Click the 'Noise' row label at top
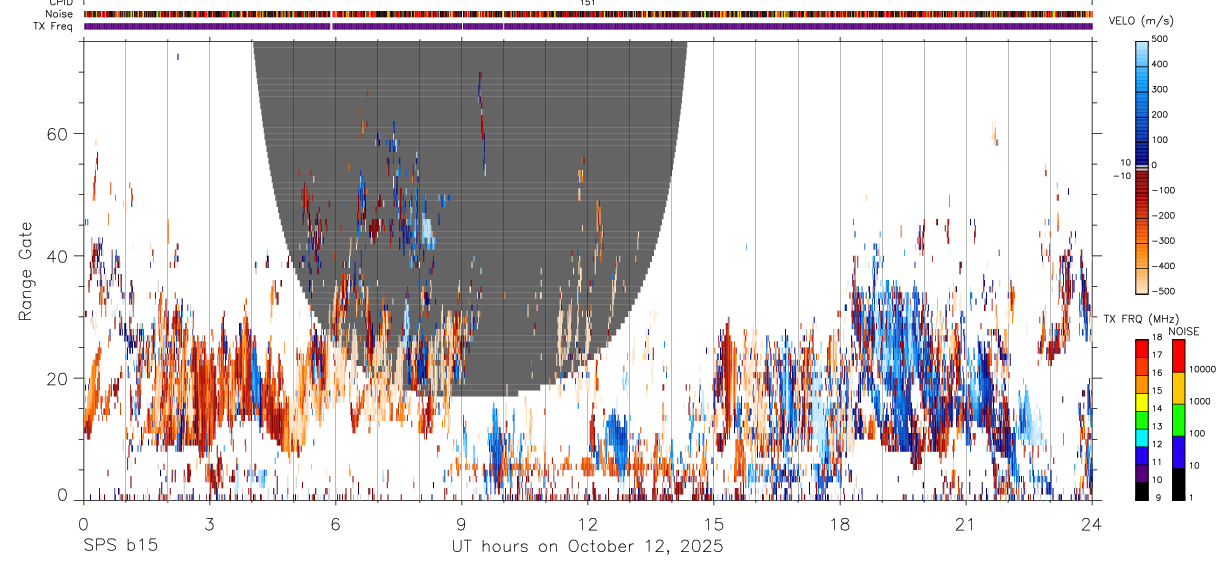Viewport: 1228px width, 567px height. (60, 14)
